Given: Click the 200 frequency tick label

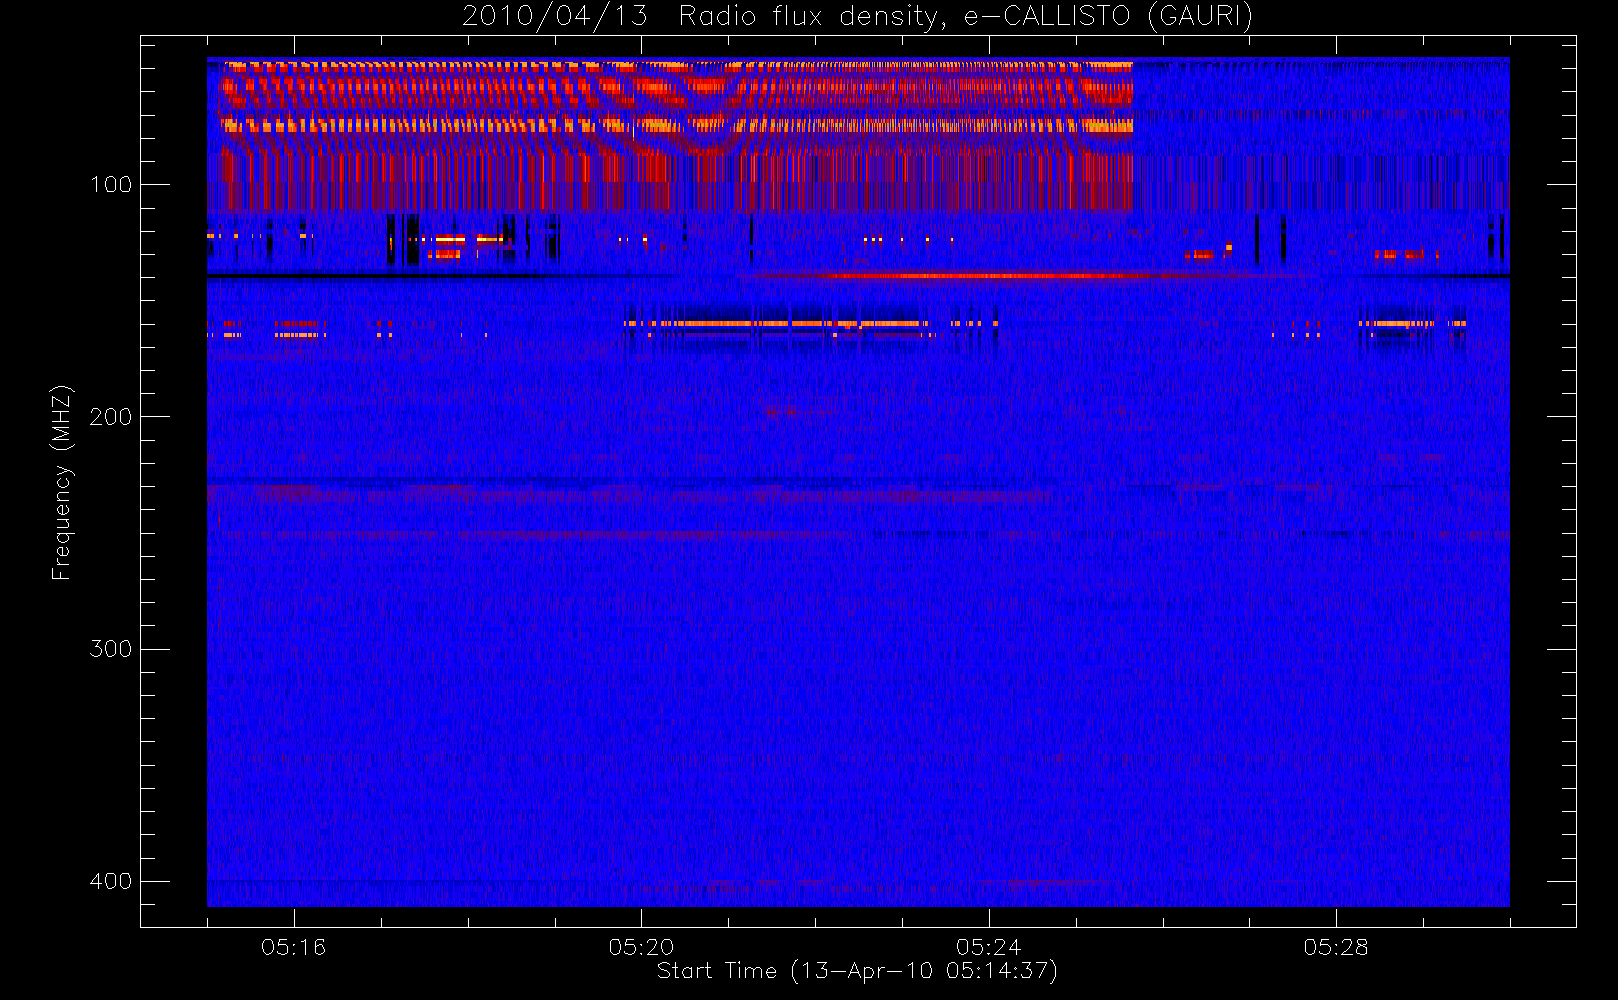Looking at the screenshot, I should pos(110,417).
